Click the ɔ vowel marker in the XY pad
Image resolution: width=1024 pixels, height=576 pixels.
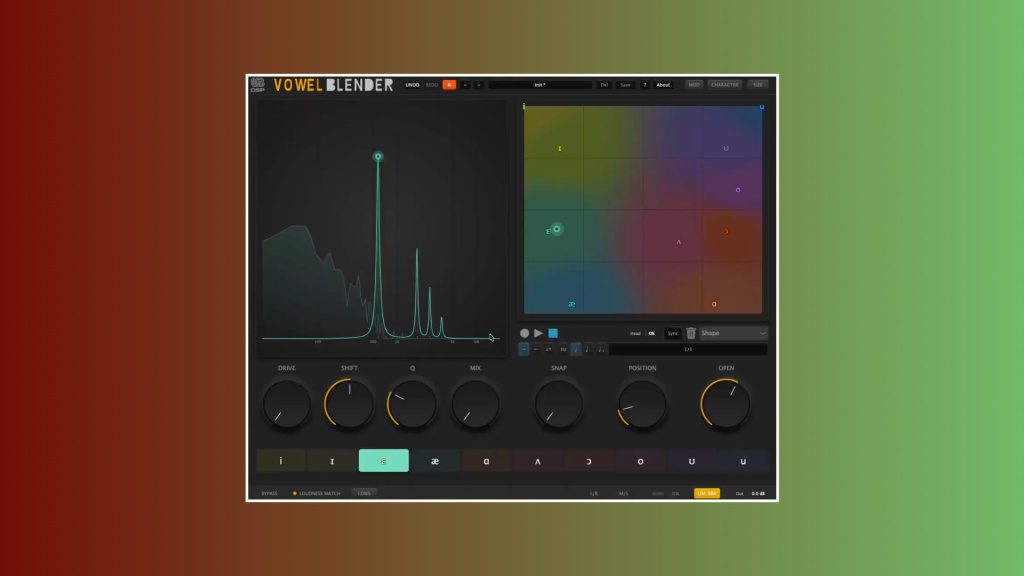pos(726,232)
